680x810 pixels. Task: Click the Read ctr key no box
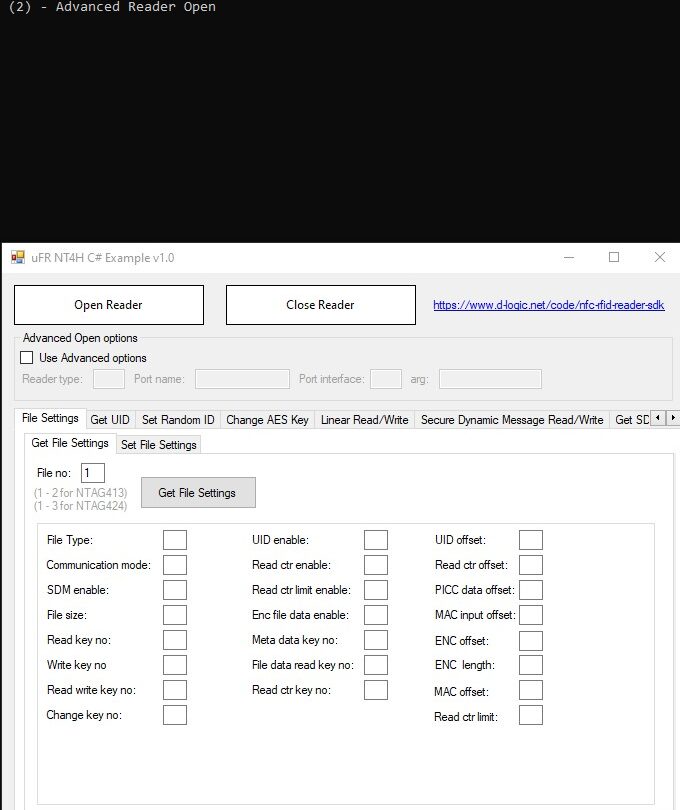coord(376,690)
